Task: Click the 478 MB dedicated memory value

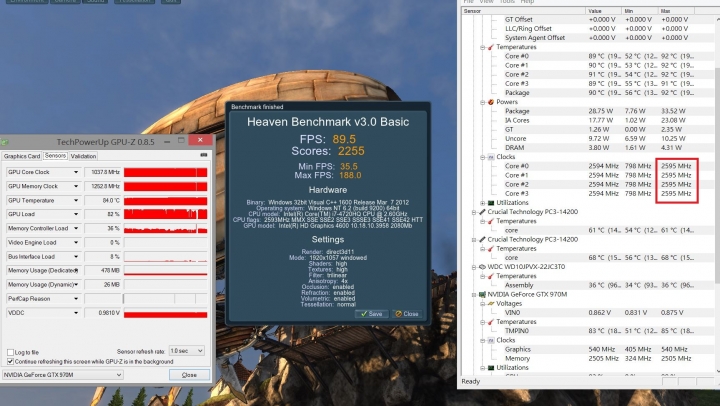Action: pos(110,271)
